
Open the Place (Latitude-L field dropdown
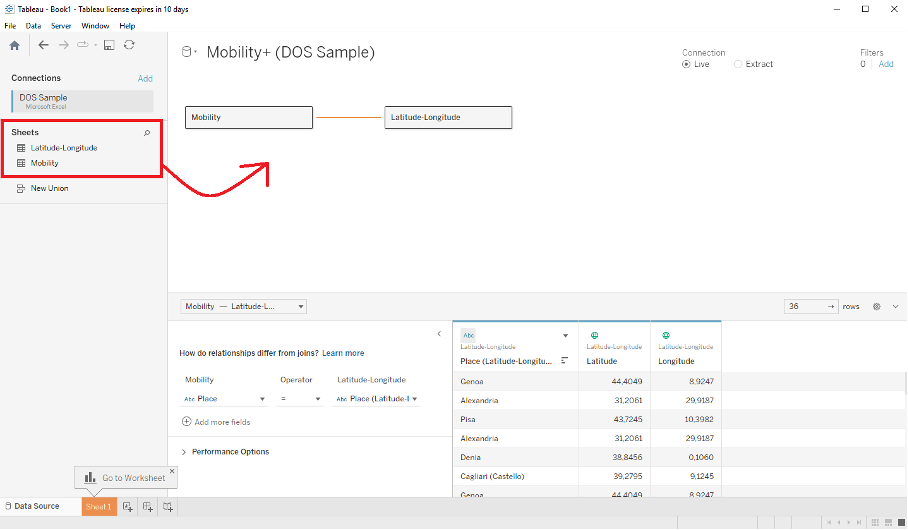(376, 399)
